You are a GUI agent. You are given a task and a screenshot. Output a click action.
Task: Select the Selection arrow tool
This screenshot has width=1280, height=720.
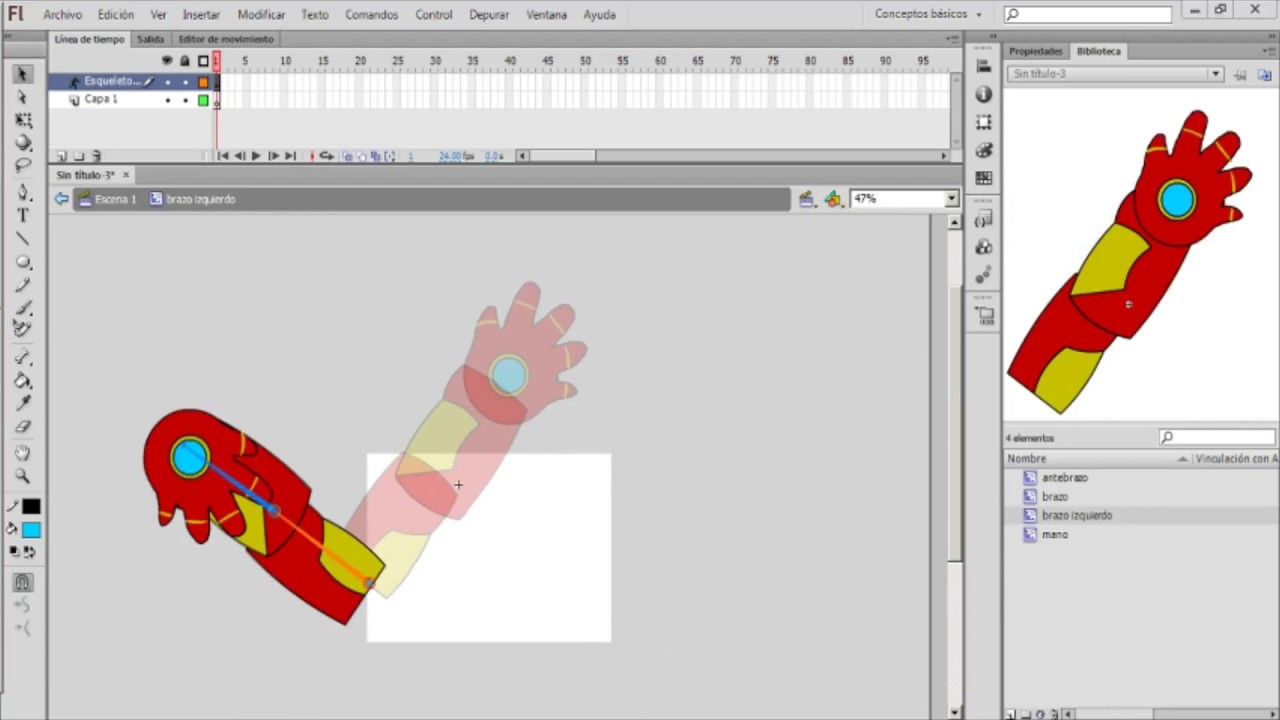tap(22, 75)
